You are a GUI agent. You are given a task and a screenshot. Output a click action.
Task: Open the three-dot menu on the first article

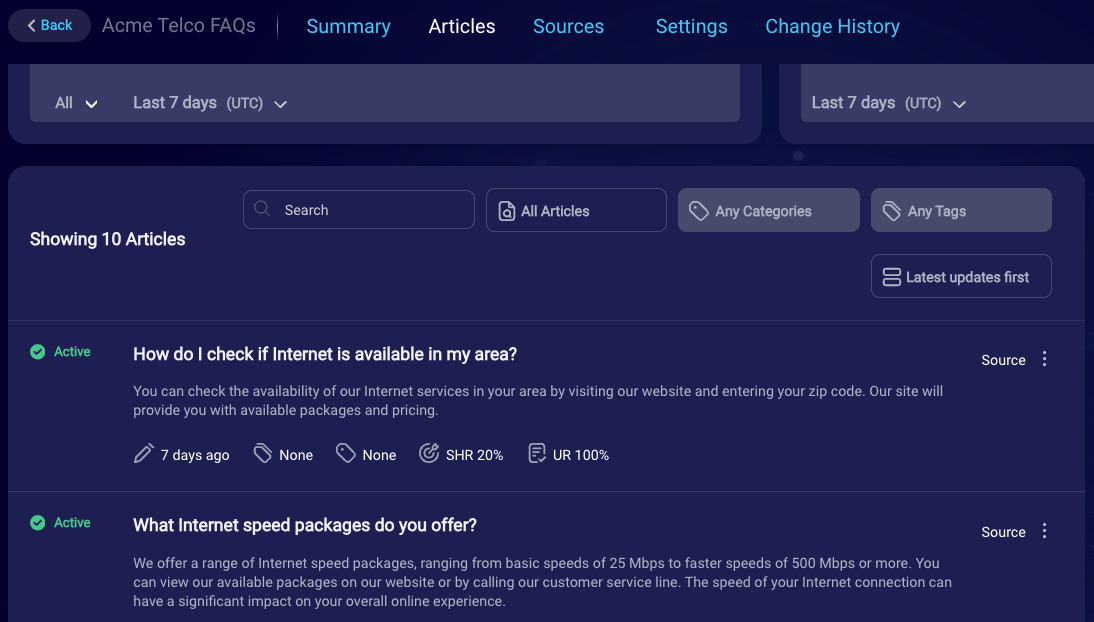coord(1044,359)
